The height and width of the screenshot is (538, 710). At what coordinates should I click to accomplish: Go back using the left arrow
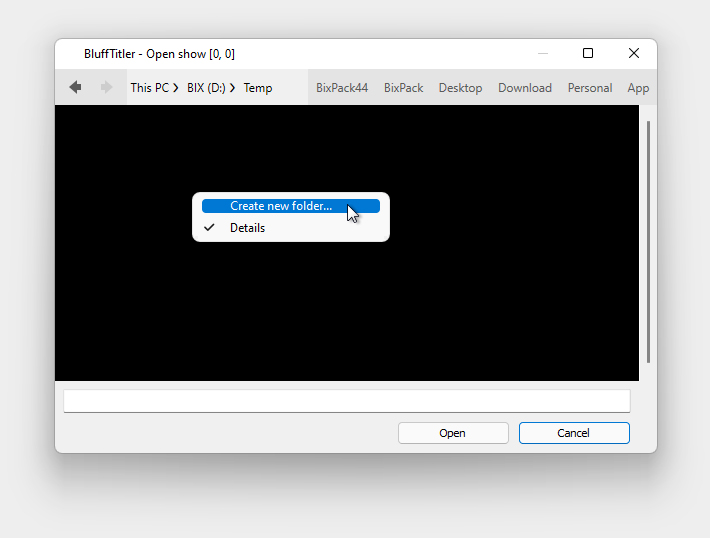(x=76, y=87)
